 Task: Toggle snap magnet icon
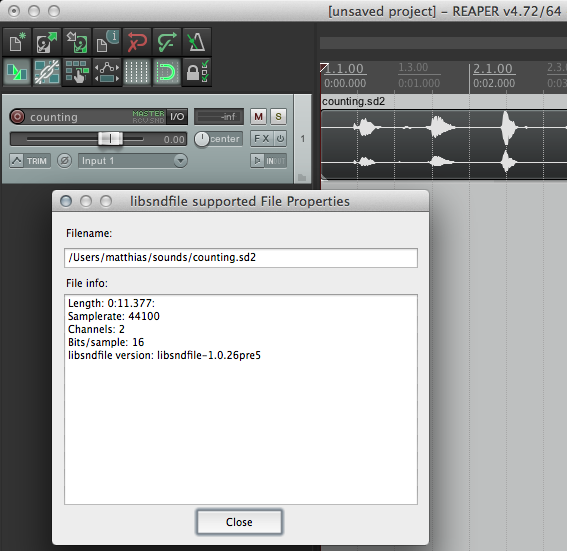coord(167,72)
